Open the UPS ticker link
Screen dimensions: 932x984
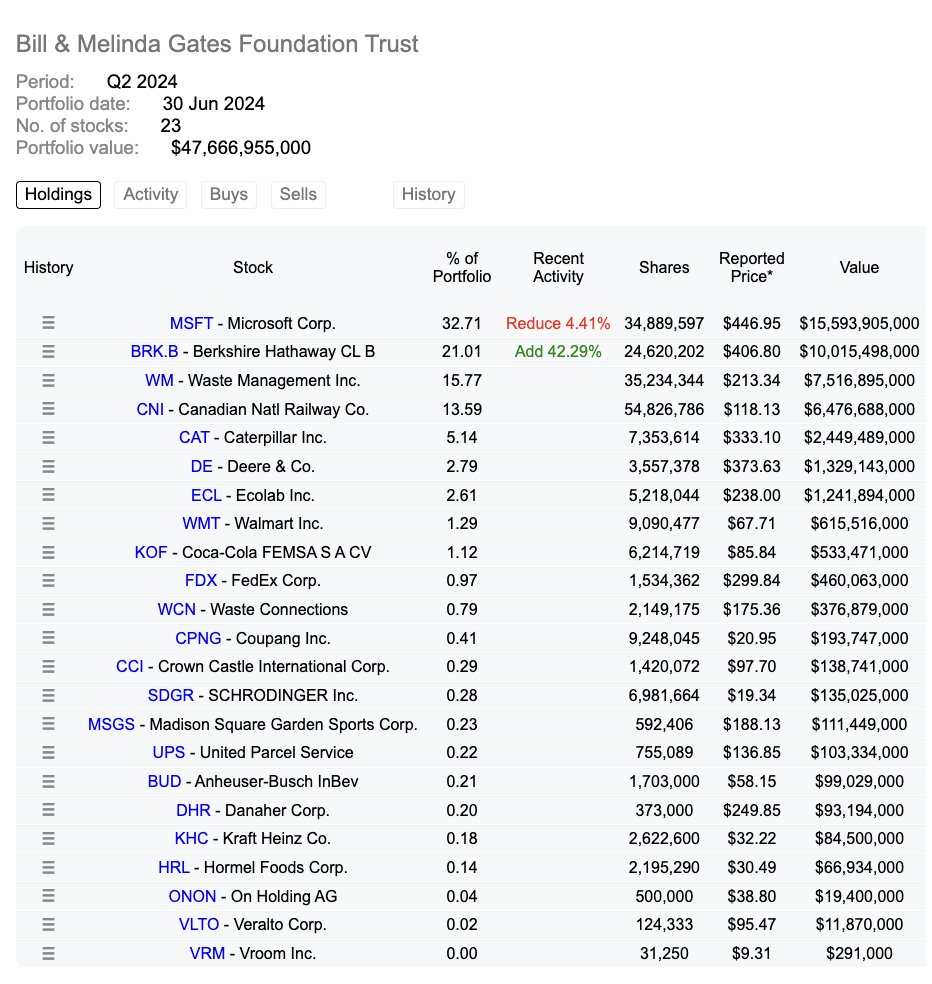click(169, 752)
